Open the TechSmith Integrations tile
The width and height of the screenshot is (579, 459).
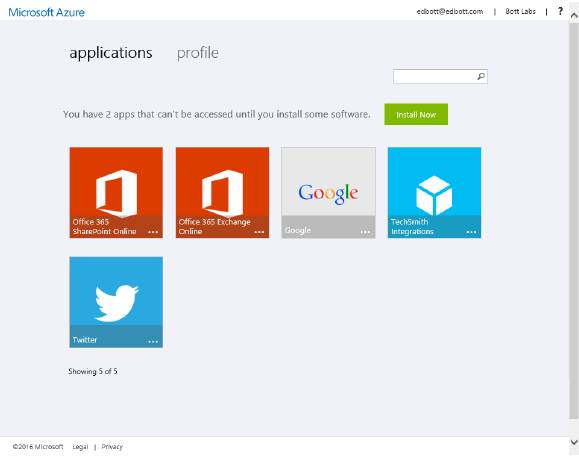tap(434, 192)
